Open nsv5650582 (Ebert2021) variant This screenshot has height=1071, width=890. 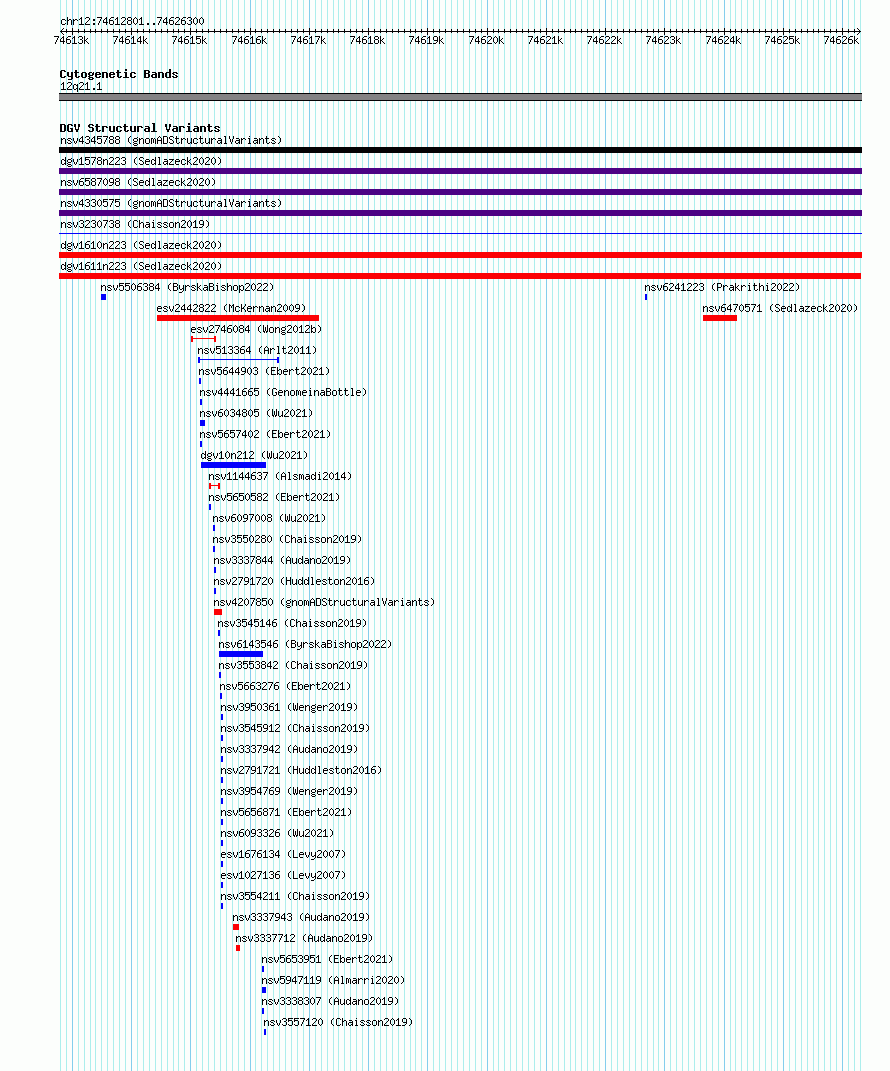(x=274, y=497)
